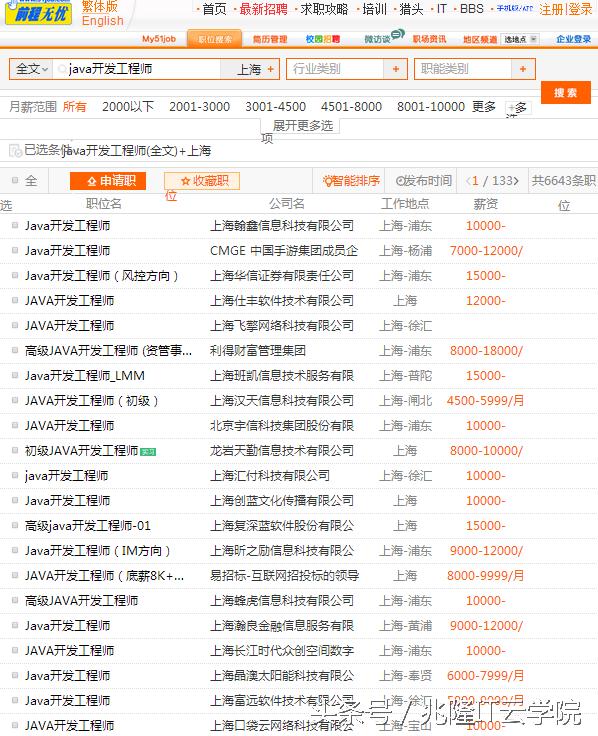Image resolution: width=598 pixels, height=736 pixels.
Task: Check the box for JAVA开发工程师（初级）
Action: click(15, 400)
